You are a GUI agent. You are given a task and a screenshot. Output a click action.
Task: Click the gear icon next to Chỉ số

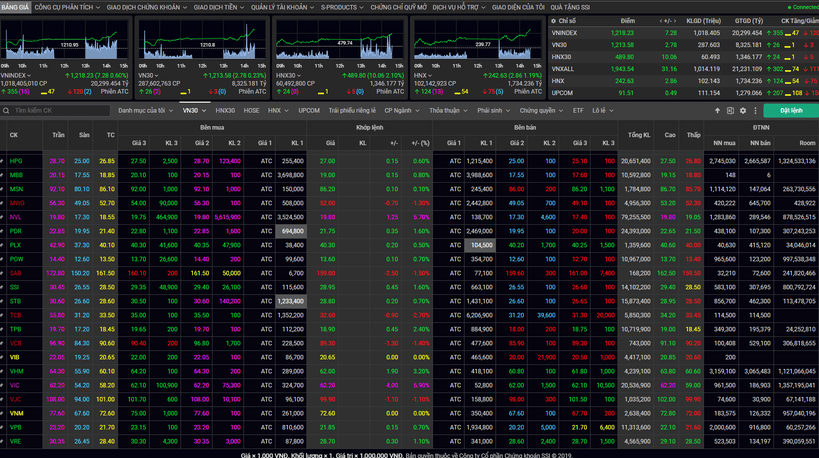pyautogui.click(x=554, y=21)
